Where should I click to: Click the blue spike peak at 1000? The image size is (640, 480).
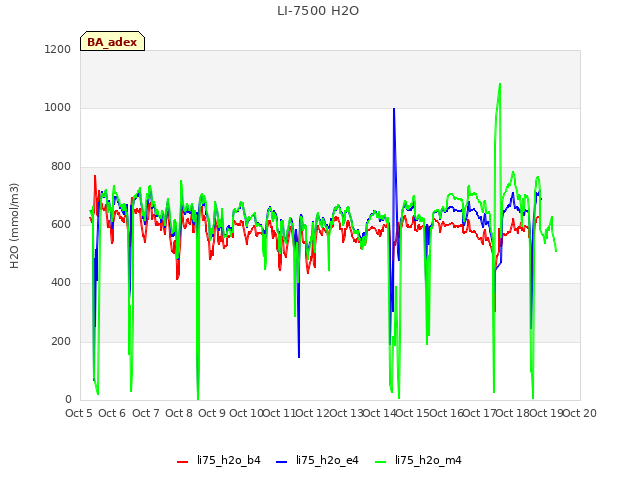tap(394, 109)
